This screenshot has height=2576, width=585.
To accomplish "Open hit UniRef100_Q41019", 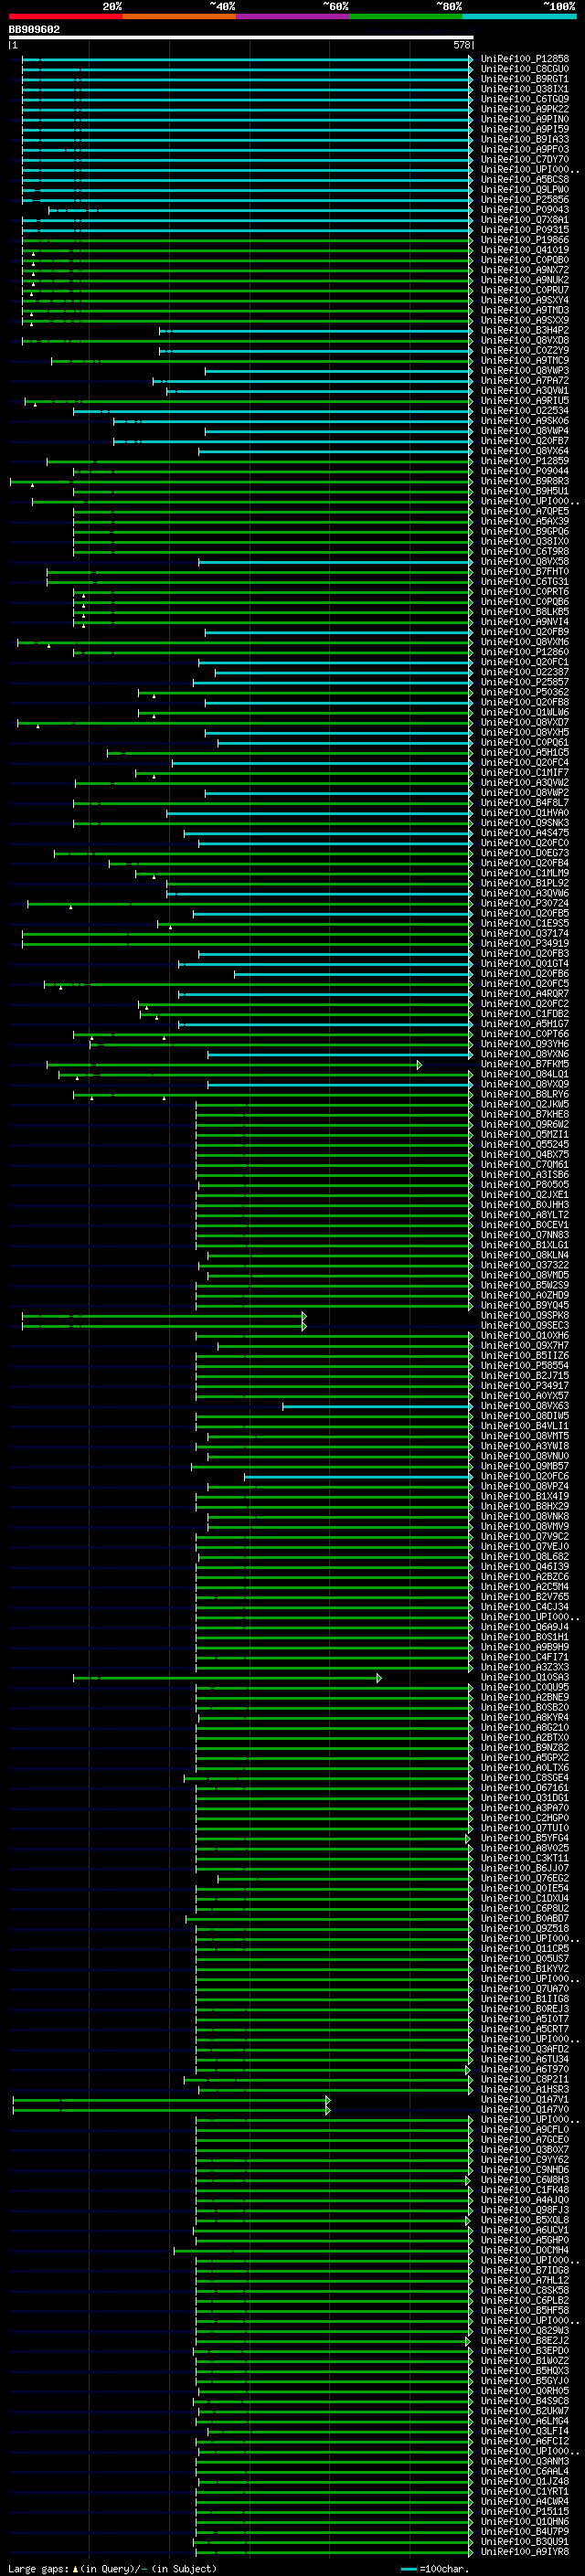I will (525, 250).
